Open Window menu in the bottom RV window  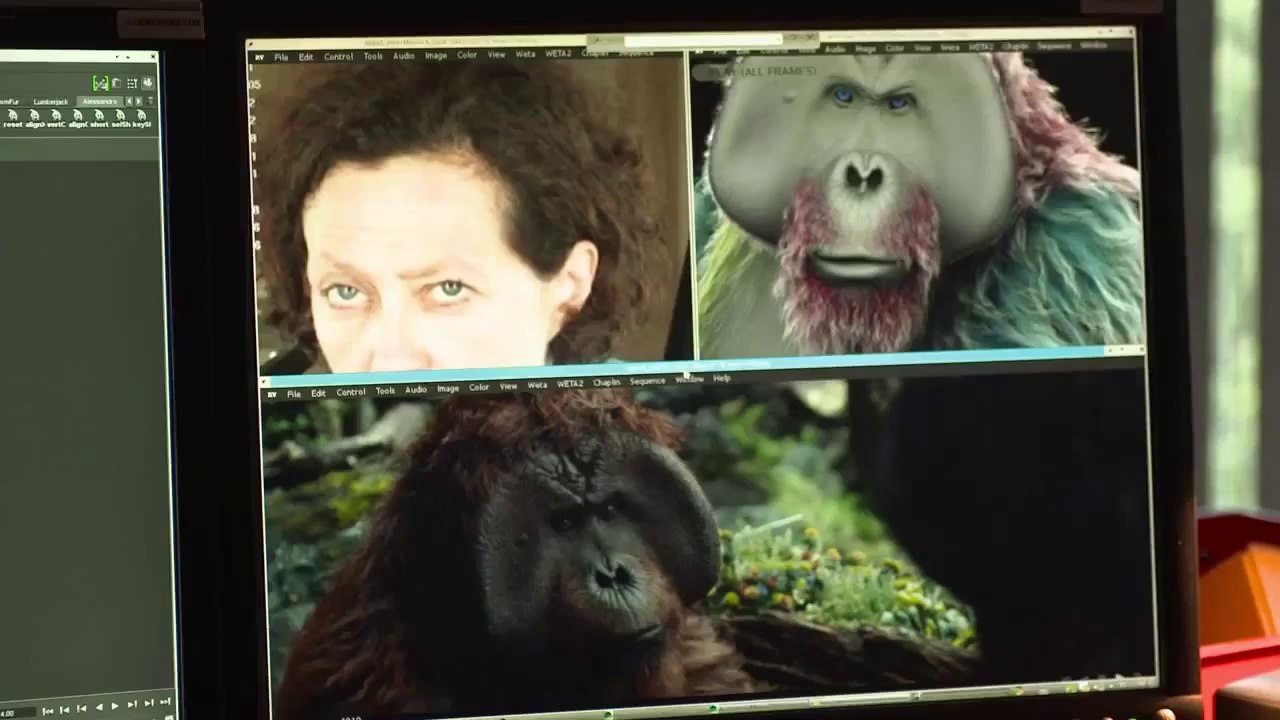(x=690, y=379)
